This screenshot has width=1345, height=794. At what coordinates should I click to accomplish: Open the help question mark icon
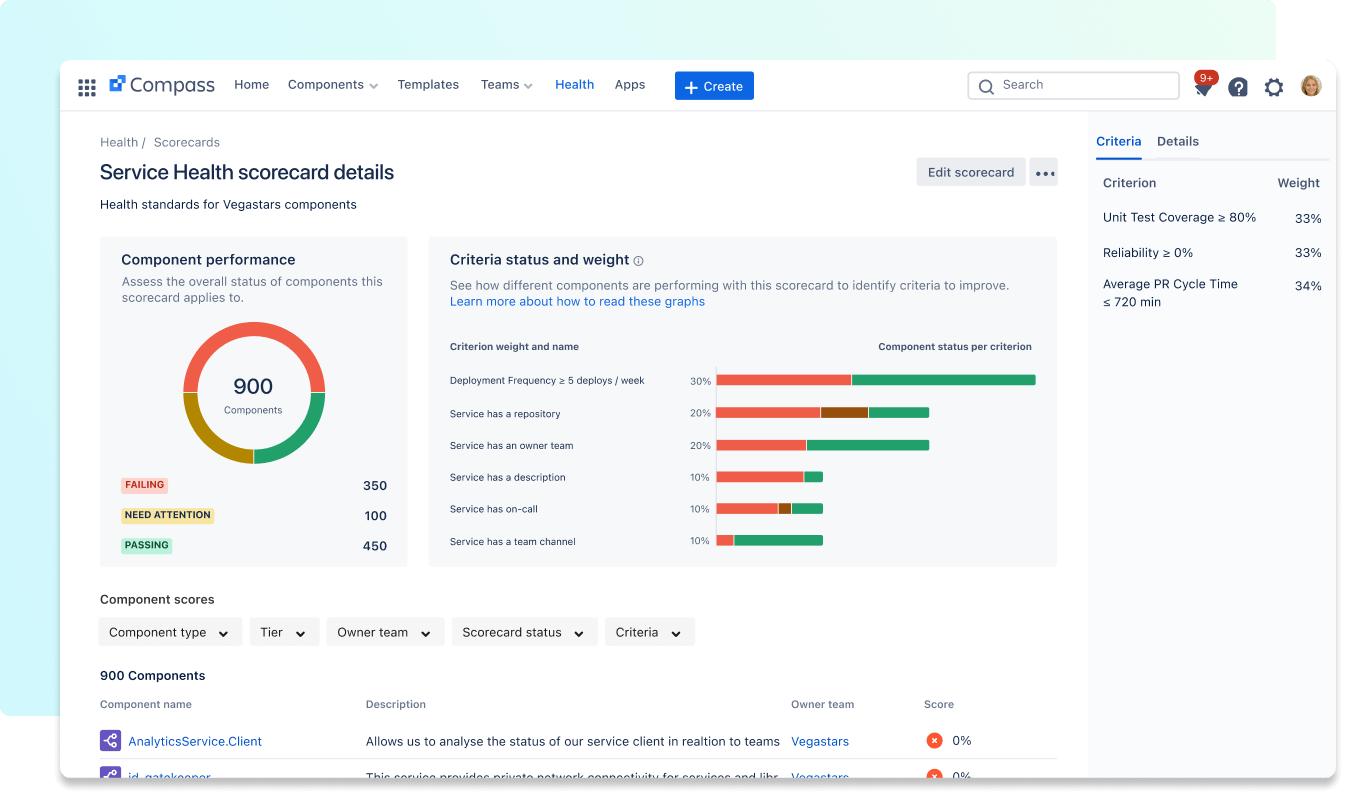pyautogui.click(x=1238, y=87)
